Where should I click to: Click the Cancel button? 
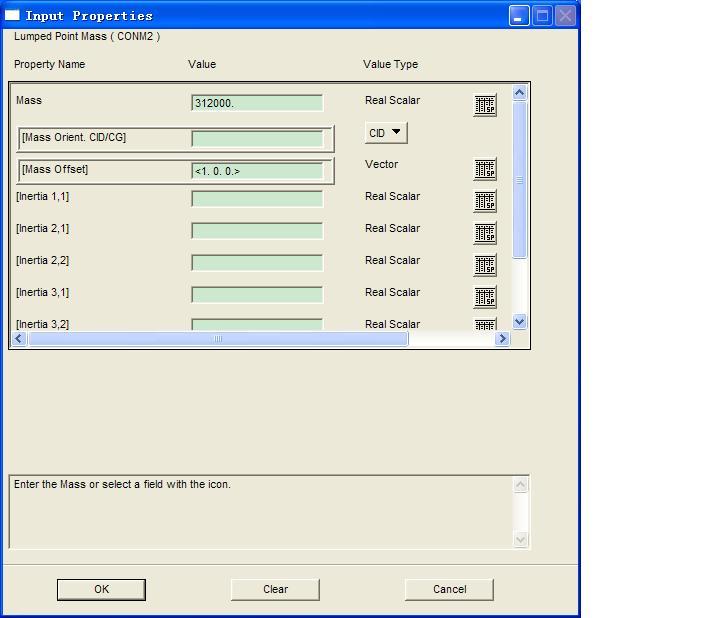pos(450,590)
